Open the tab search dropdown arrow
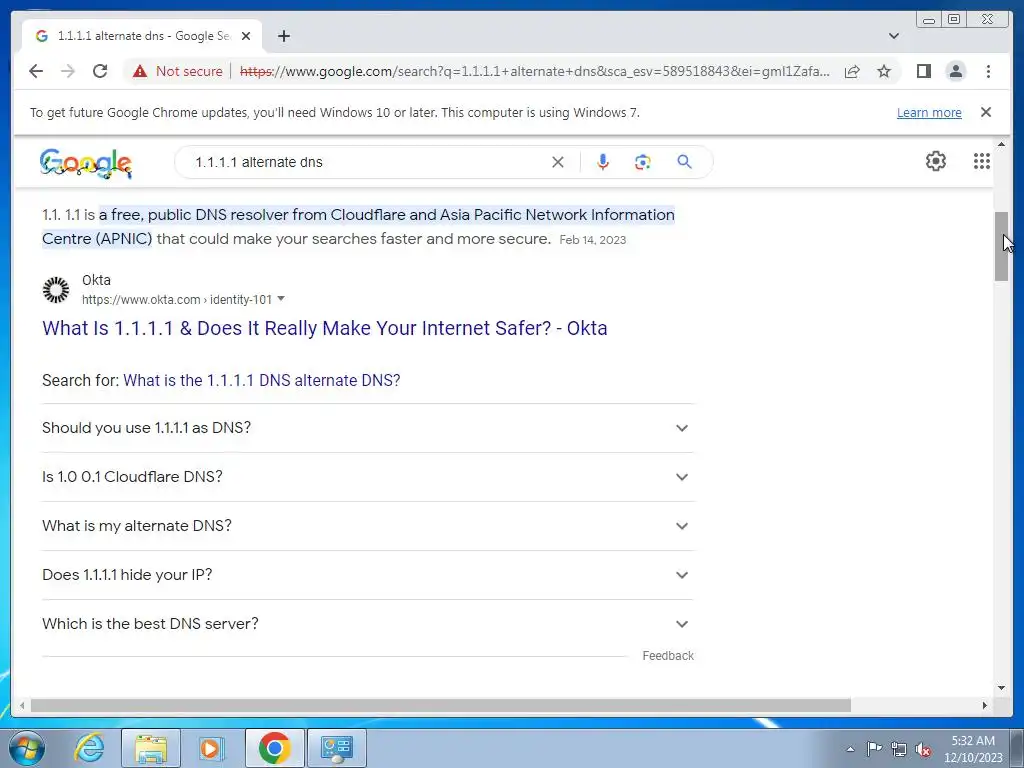 pos(893,36)
